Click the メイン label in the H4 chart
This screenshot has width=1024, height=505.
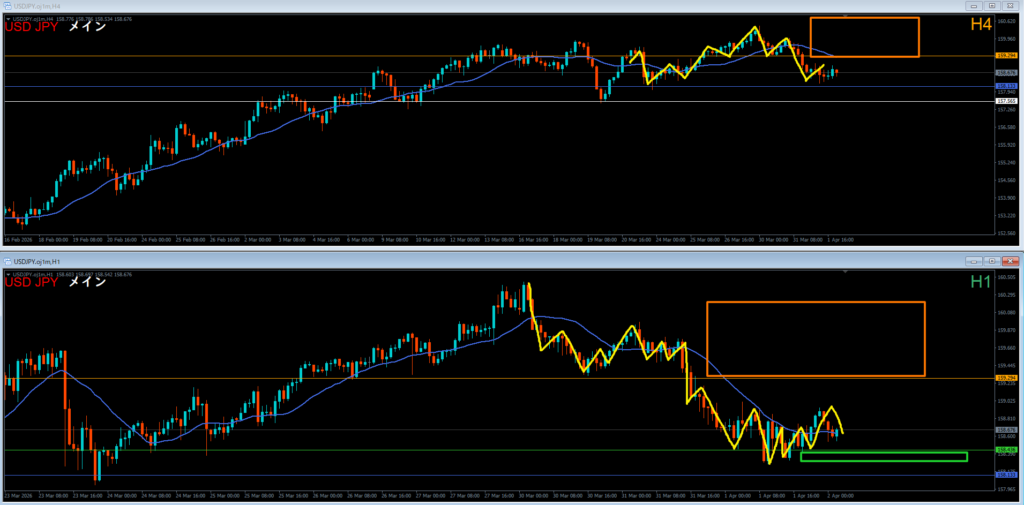click(87, 27)
